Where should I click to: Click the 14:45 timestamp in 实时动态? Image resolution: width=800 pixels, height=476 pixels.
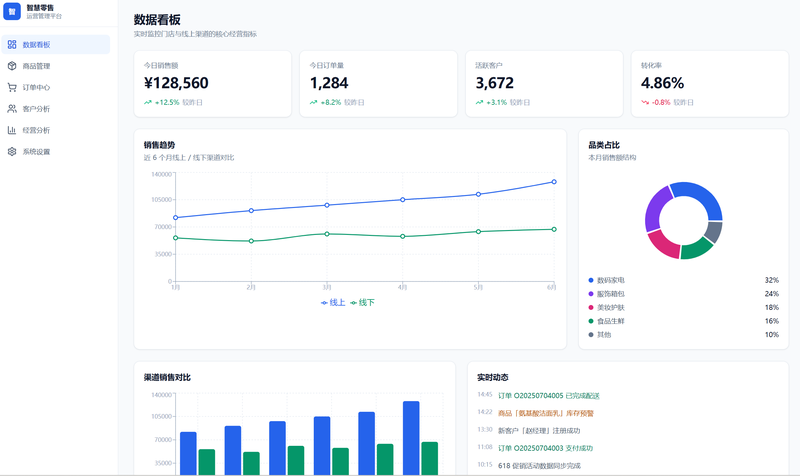pos(485,394)
